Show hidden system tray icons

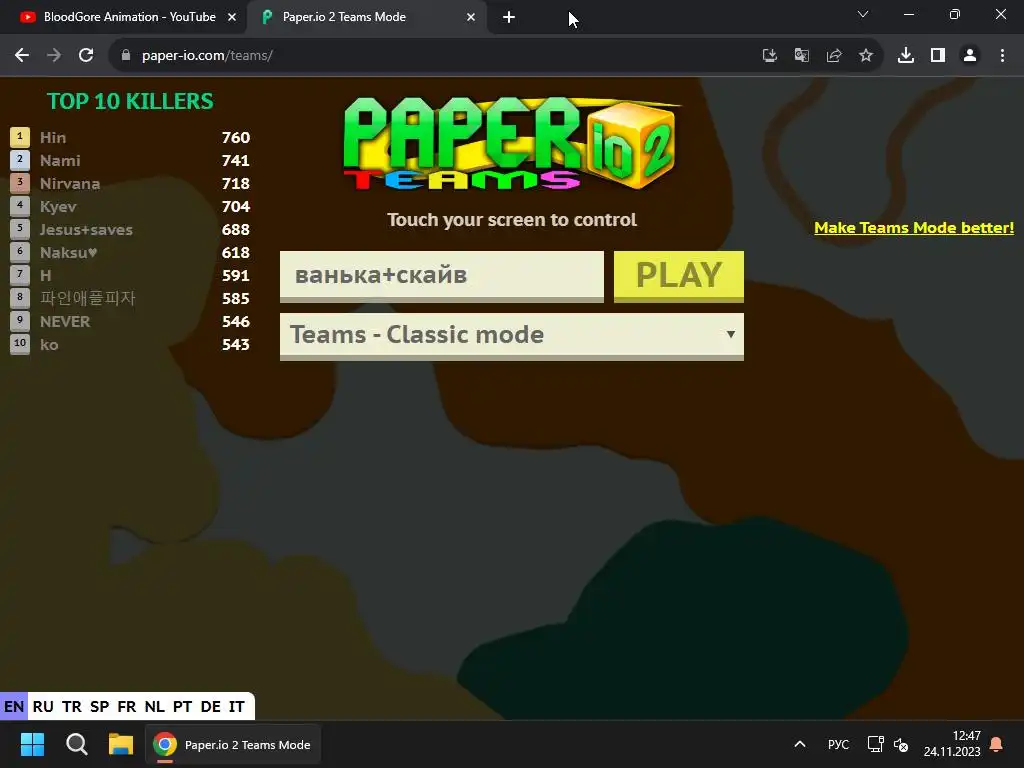[800, 744]
